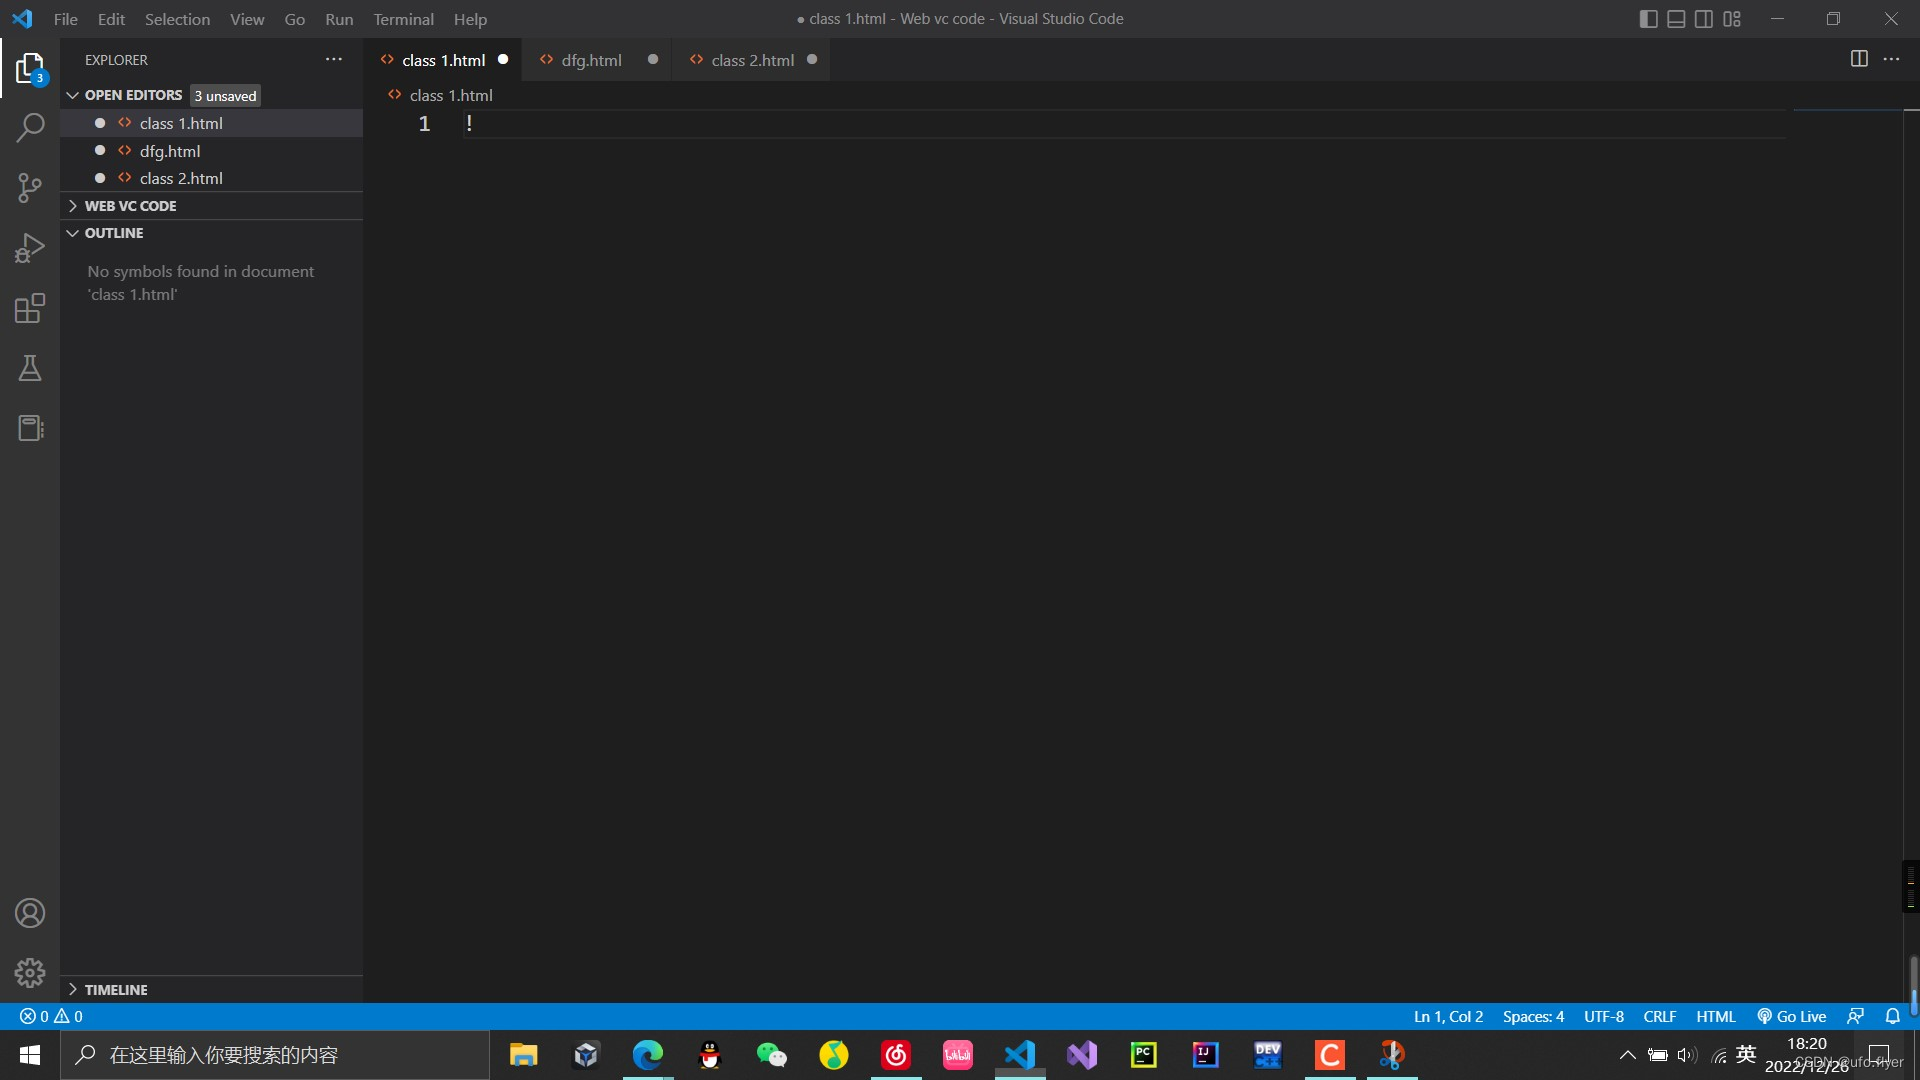
Task: Click the Windows taskbar search box
Action: pos(275,1055)
